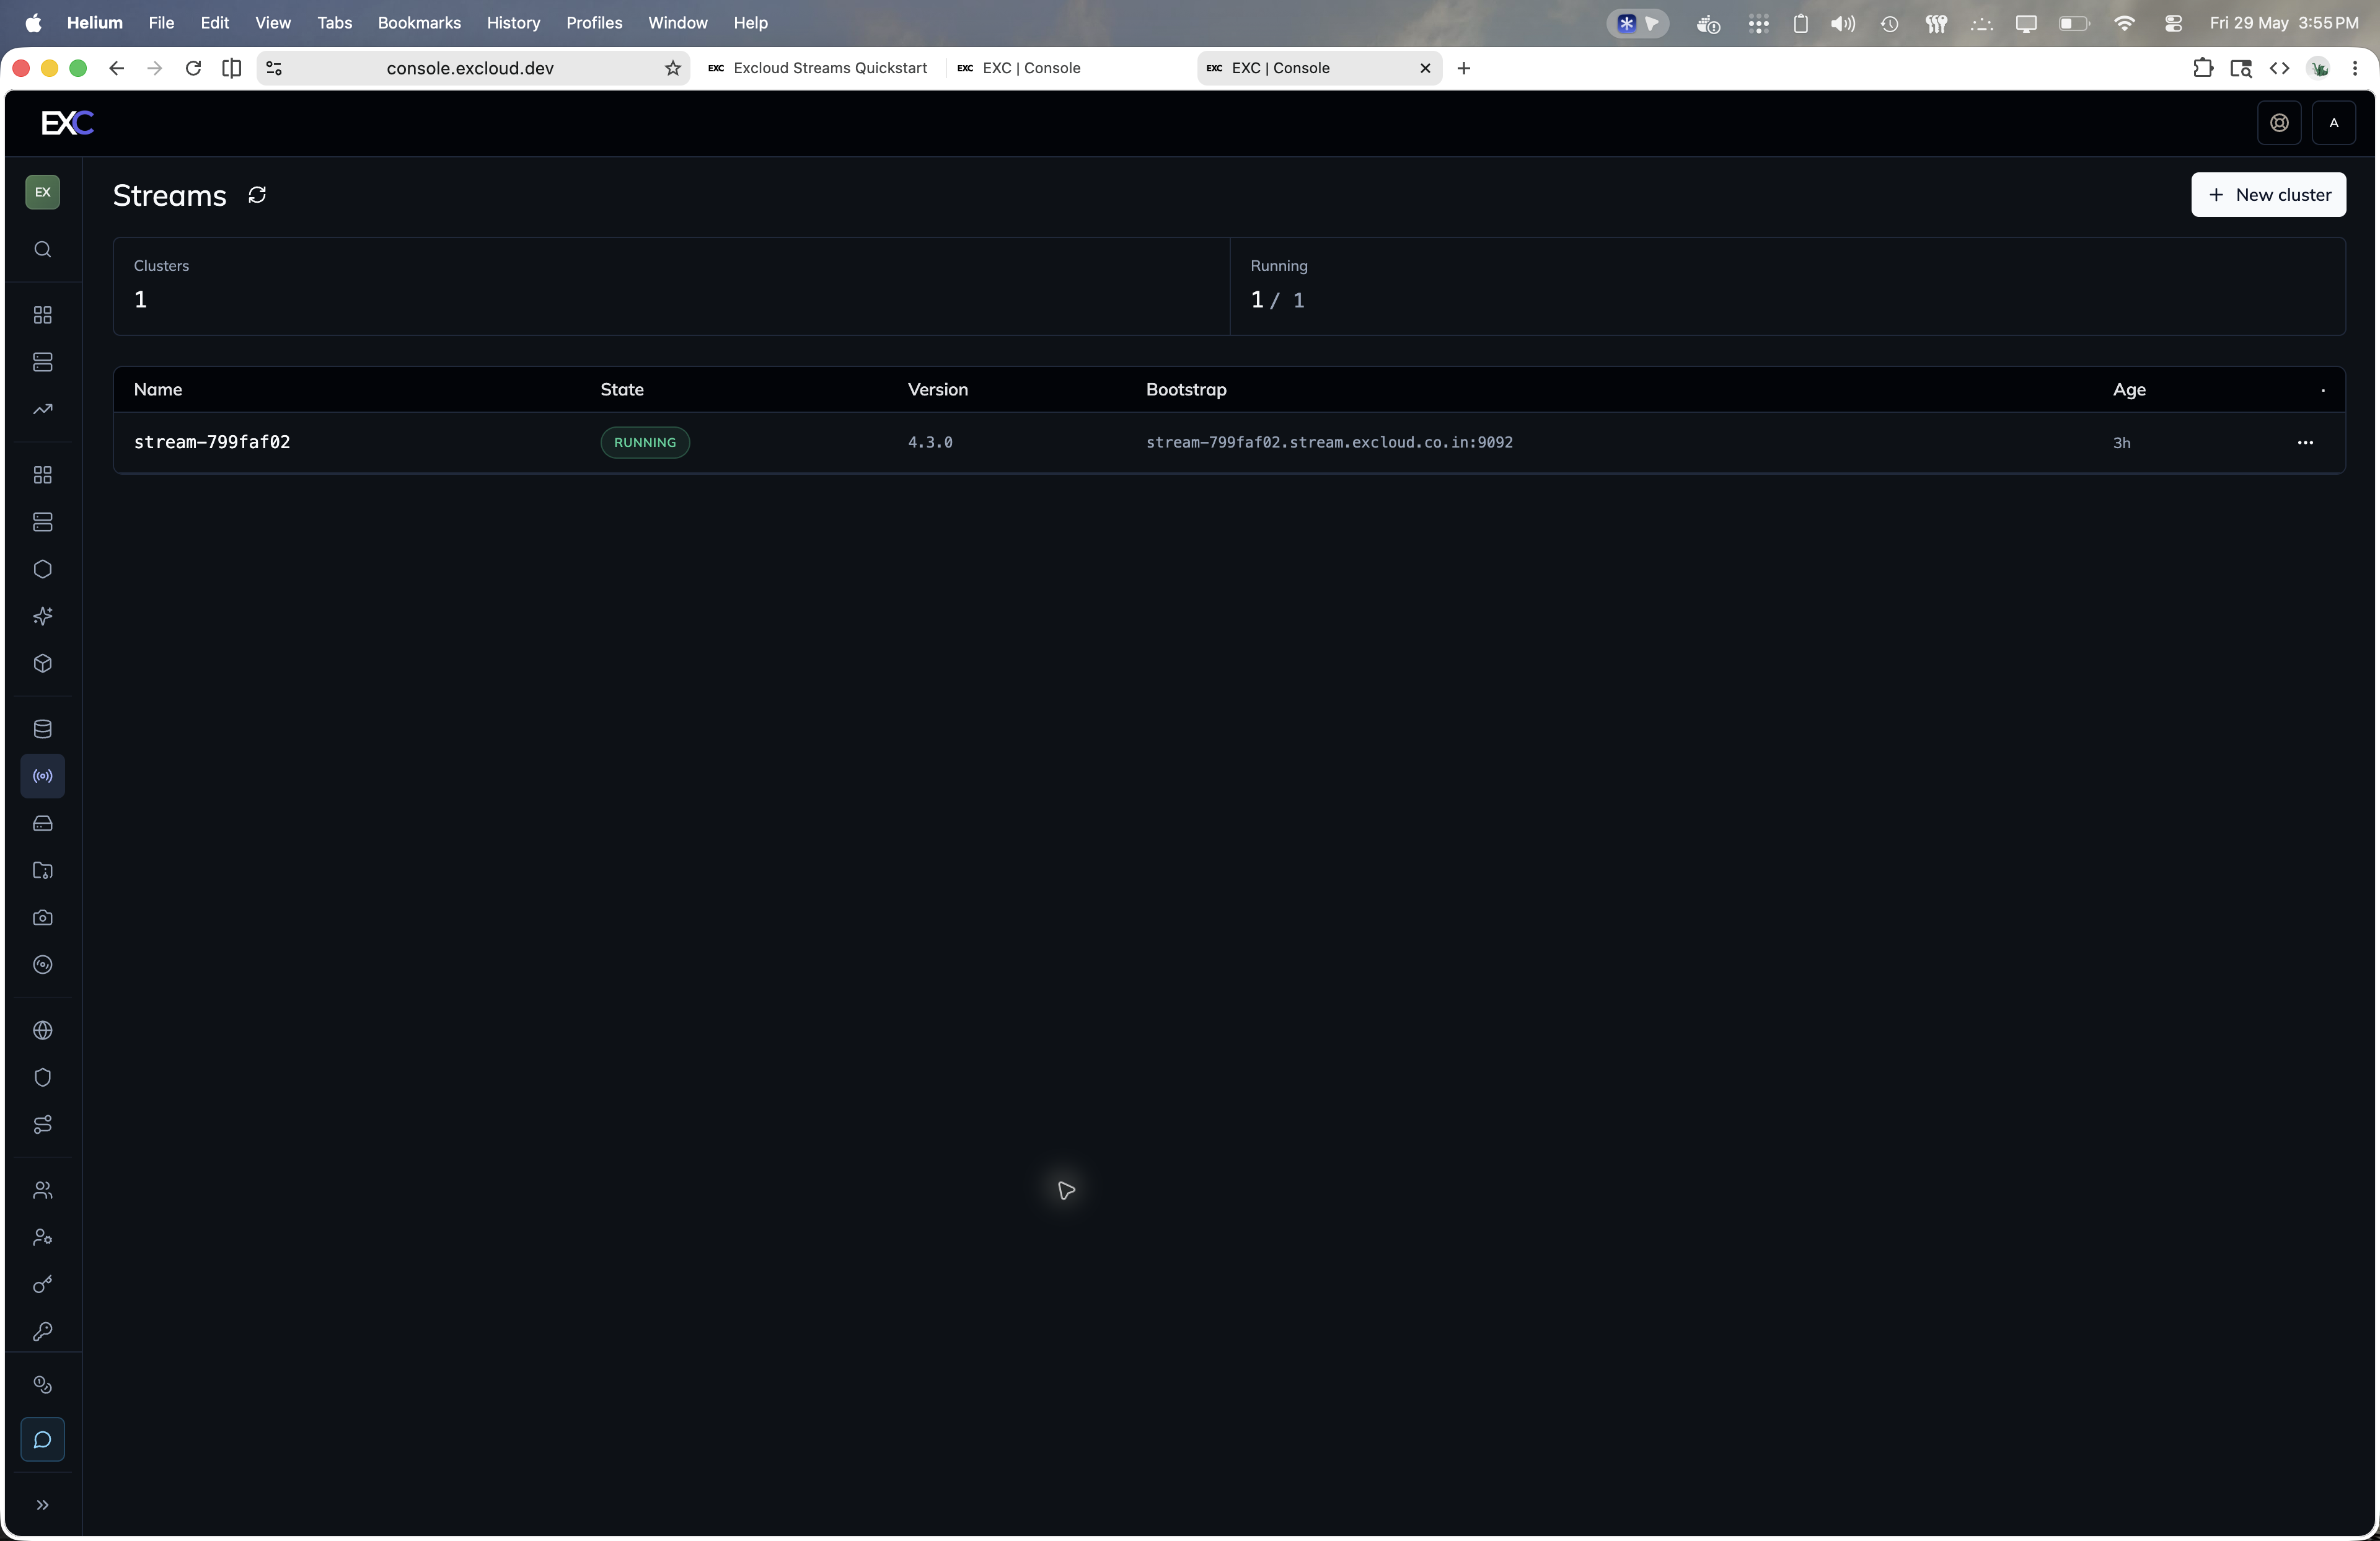Open the route workflow icon
This screenshot has height=1541, width=2380.
pos(42,1124)
